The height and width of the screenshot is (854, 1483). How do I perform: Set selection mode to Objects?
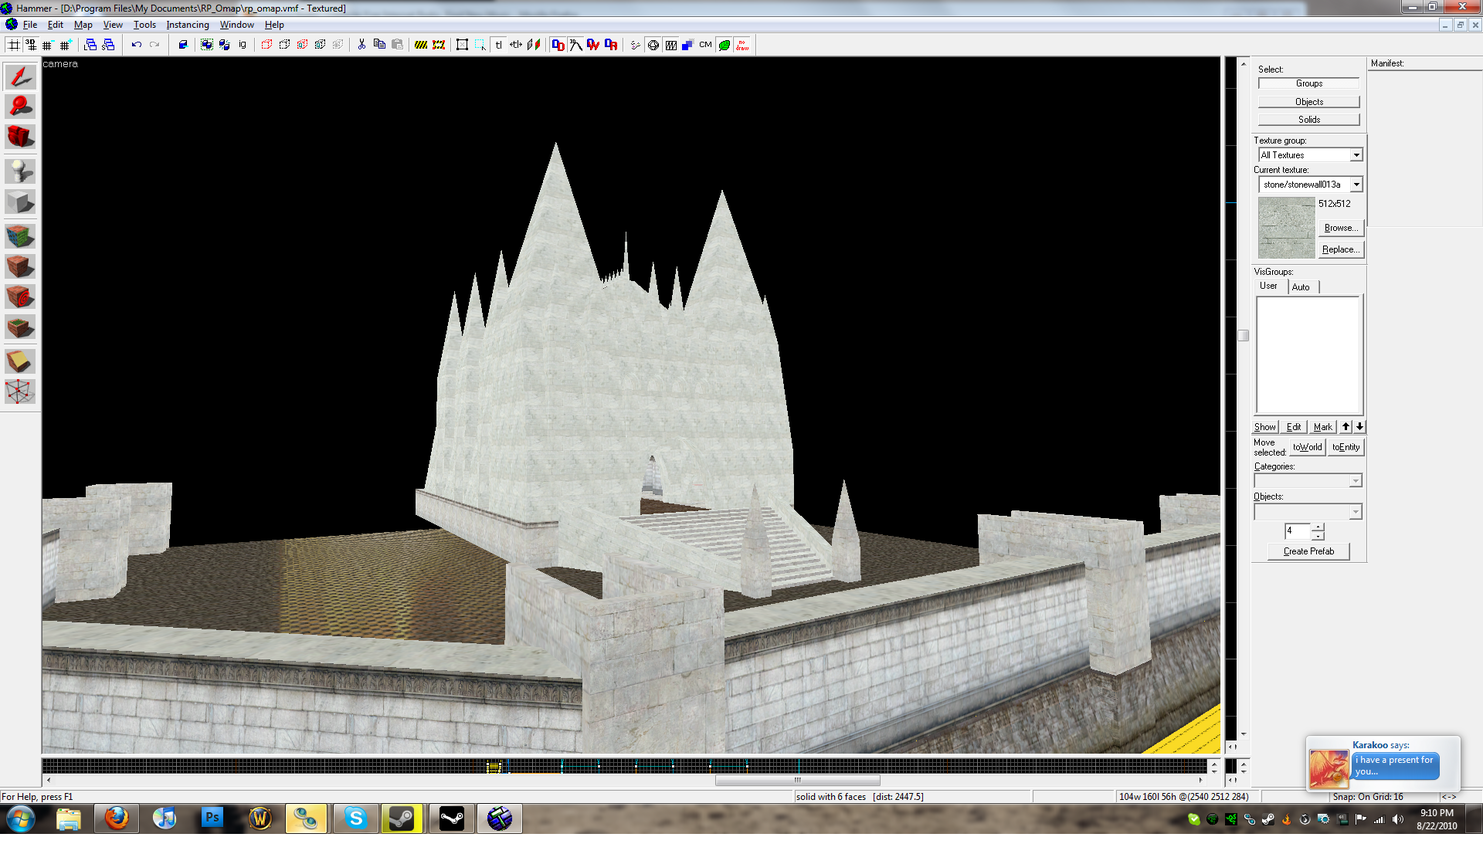(1309, 102)
